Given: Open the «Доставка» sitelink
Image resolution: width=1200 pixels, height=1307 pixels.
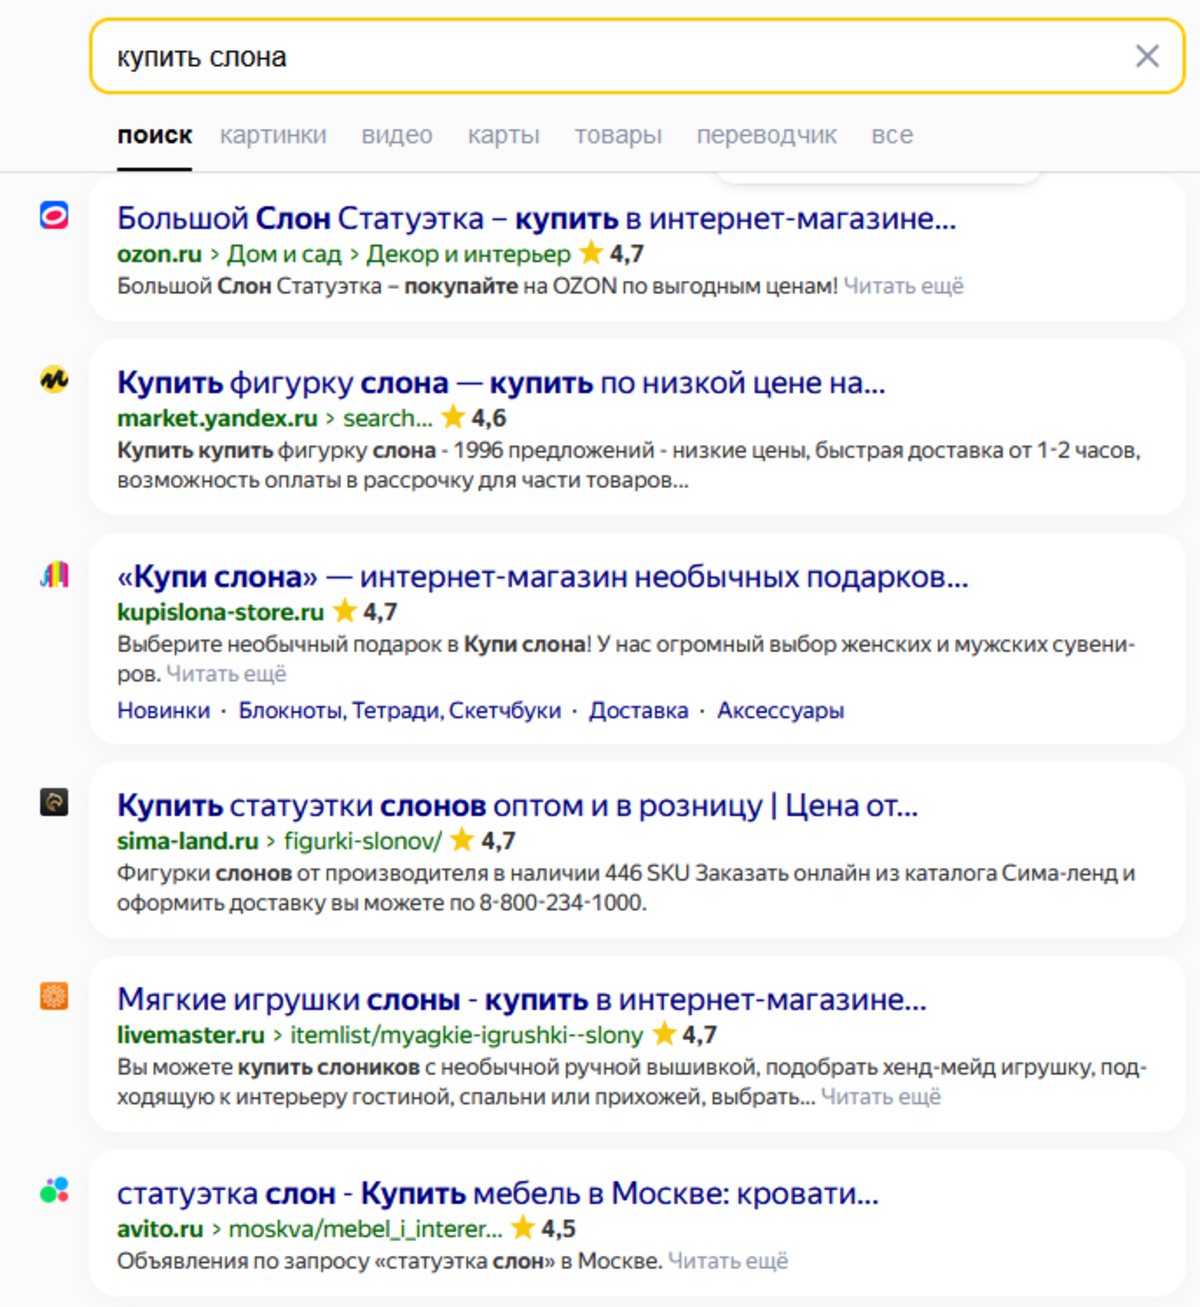Looking at the screenshot, I should pos(638,711).
